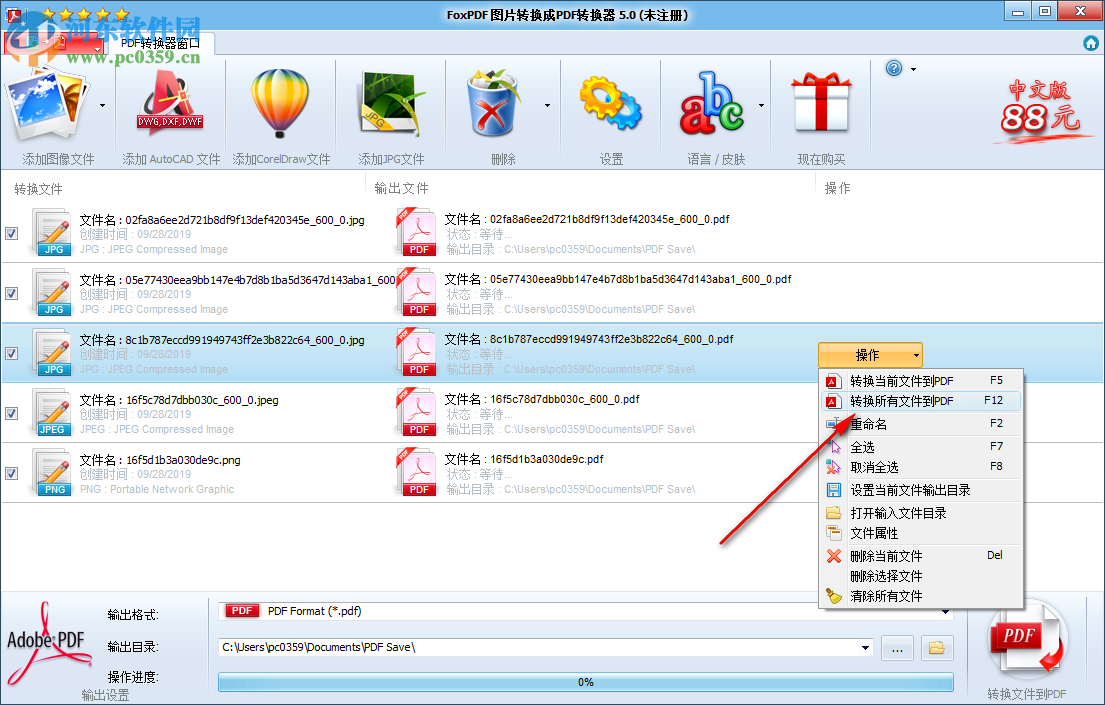
Task: Uncheck the 16f5d1b3a030de9c.png file row
Action: pos(13,473)
